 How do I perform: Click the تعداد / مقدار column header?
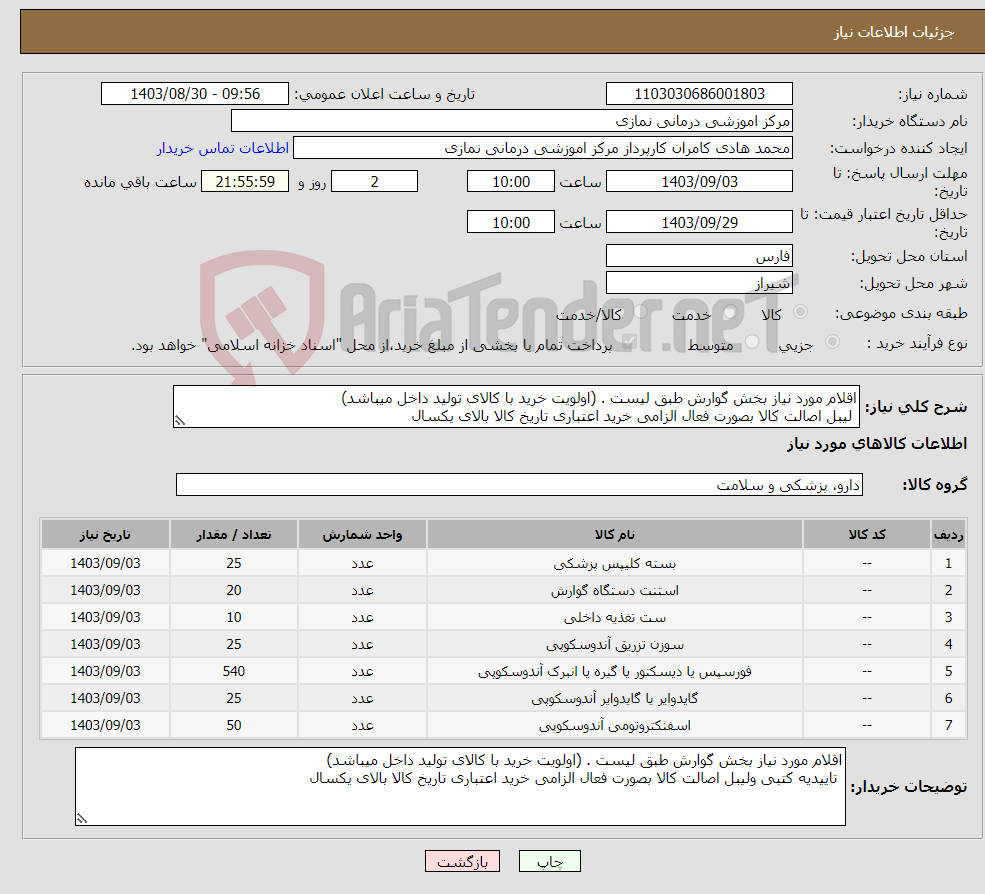234,534
